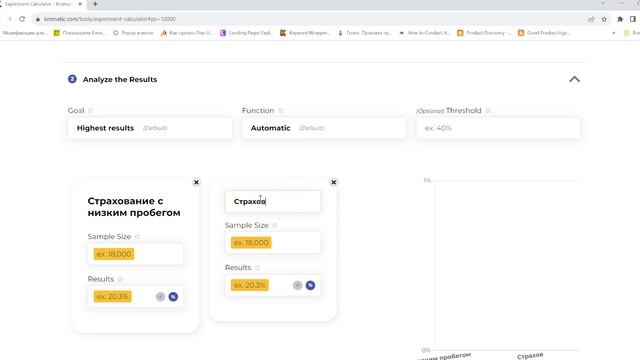This screenshot has height=360, width=640.
Task: Open the How to Conduct A... bookmark
Action: [x=424, y=33]
